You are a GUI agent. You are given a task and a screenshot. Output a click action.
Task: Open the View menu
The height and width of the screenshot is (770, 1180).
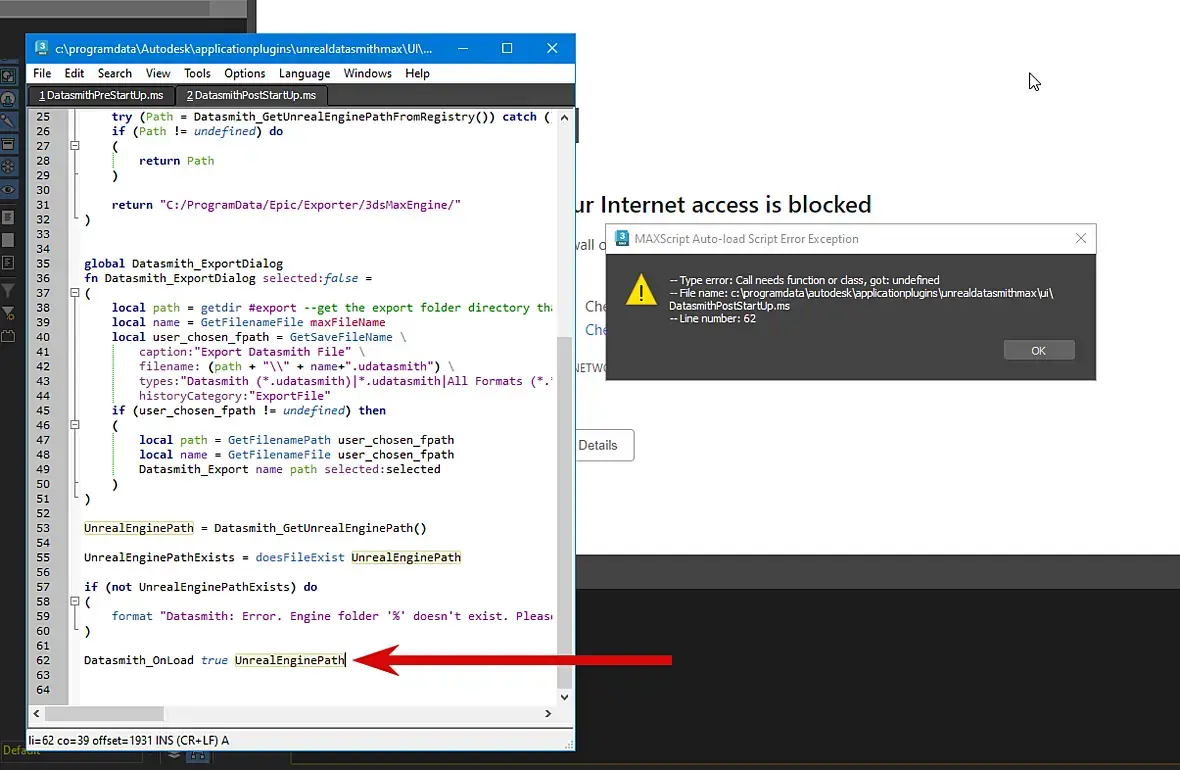pos(157,73)
